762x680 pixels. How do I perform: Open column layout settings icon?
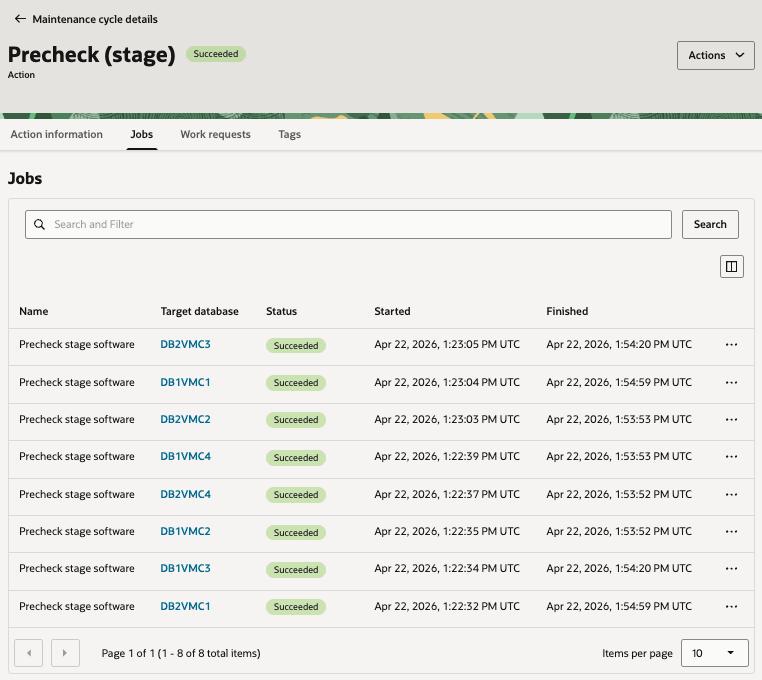pyautogui.click(x=731, y=266)
